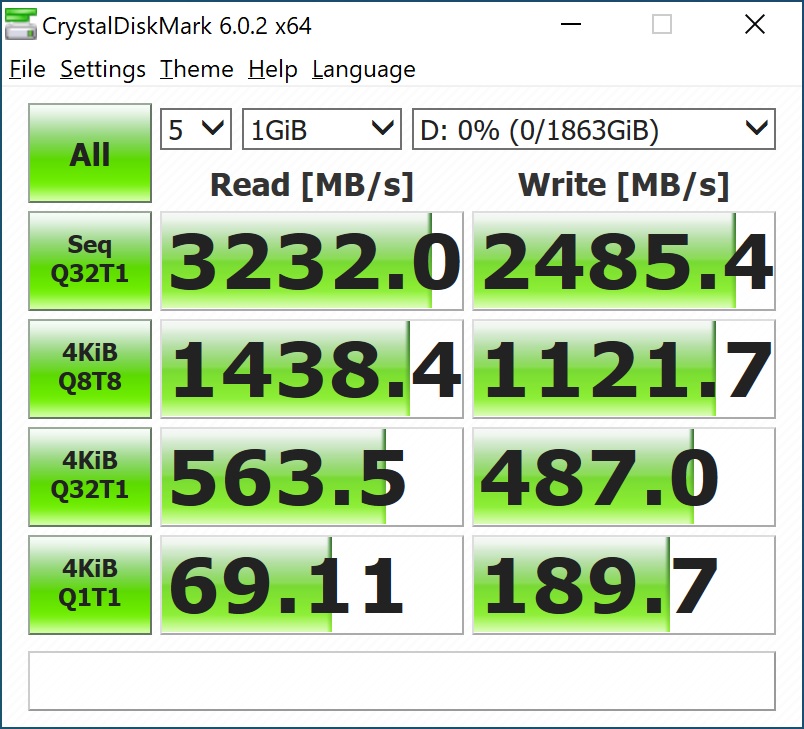Start the 4KiB Q8T8 test

click(90, 369)
